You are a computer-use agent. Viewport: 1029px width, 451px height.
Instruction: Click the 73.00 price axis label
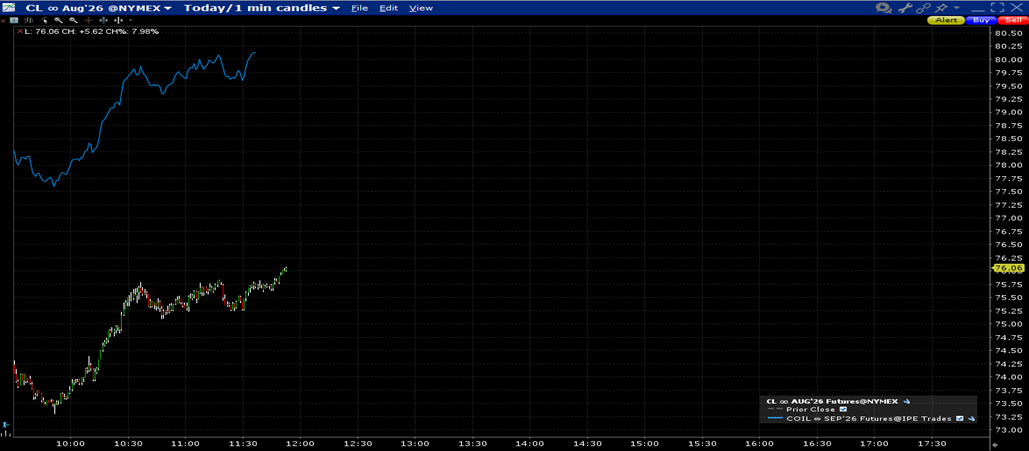point(1008,430)
